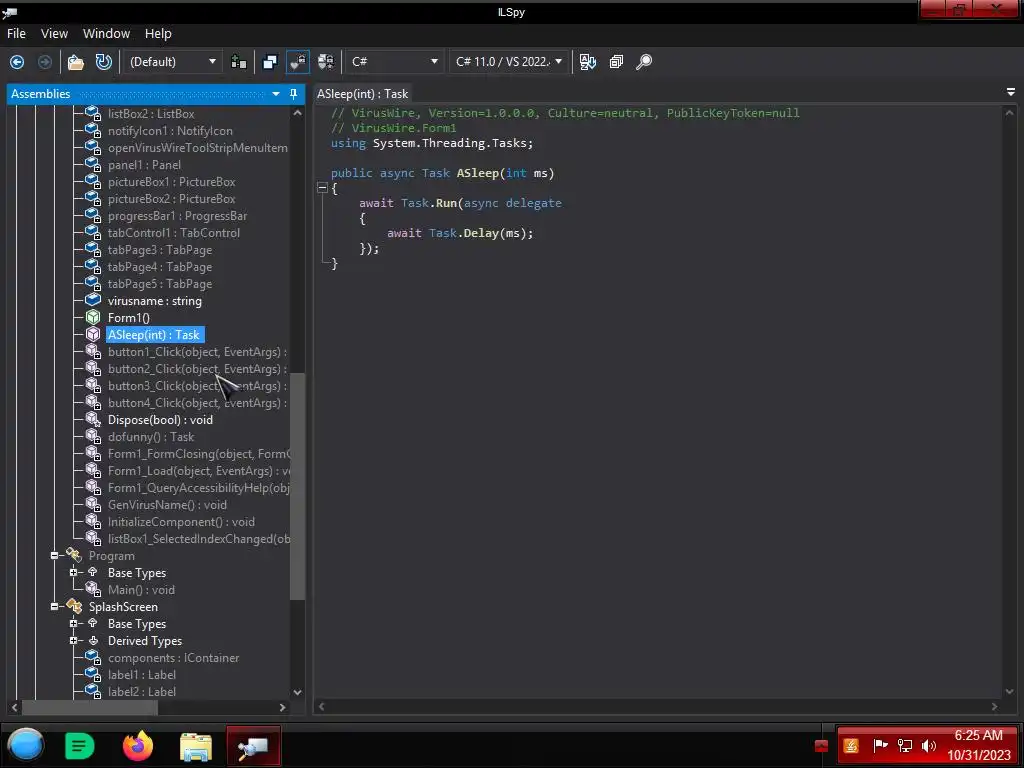The width and height of the screenshot is (1024, 768).
Task: Toggle show private and internal types
Action: click(298, 62)
